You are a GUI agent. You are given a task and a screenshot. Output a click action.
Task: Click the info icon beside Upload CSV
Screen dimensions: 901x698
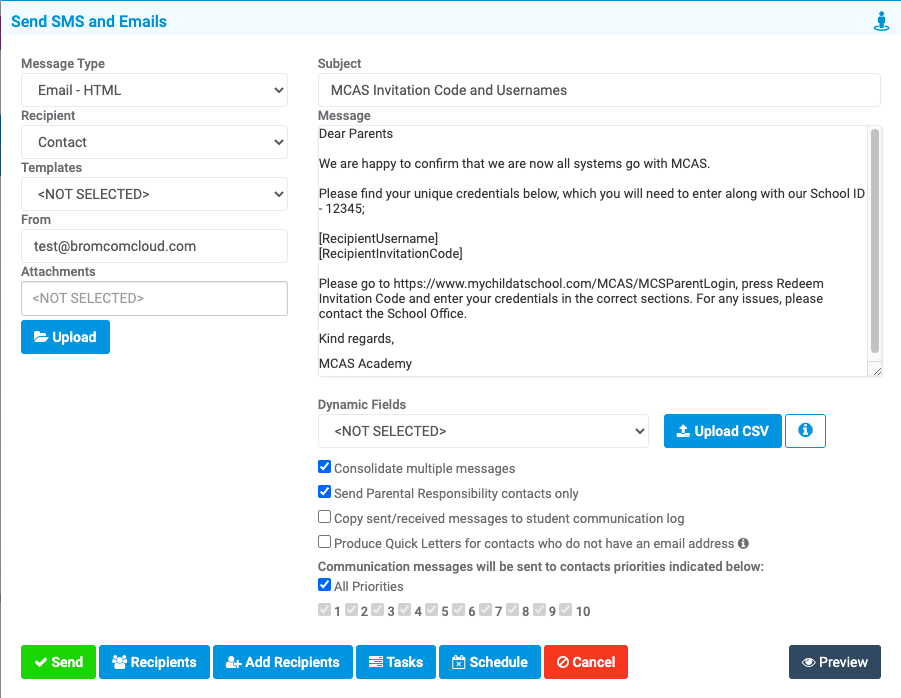(x=805, y=430)
